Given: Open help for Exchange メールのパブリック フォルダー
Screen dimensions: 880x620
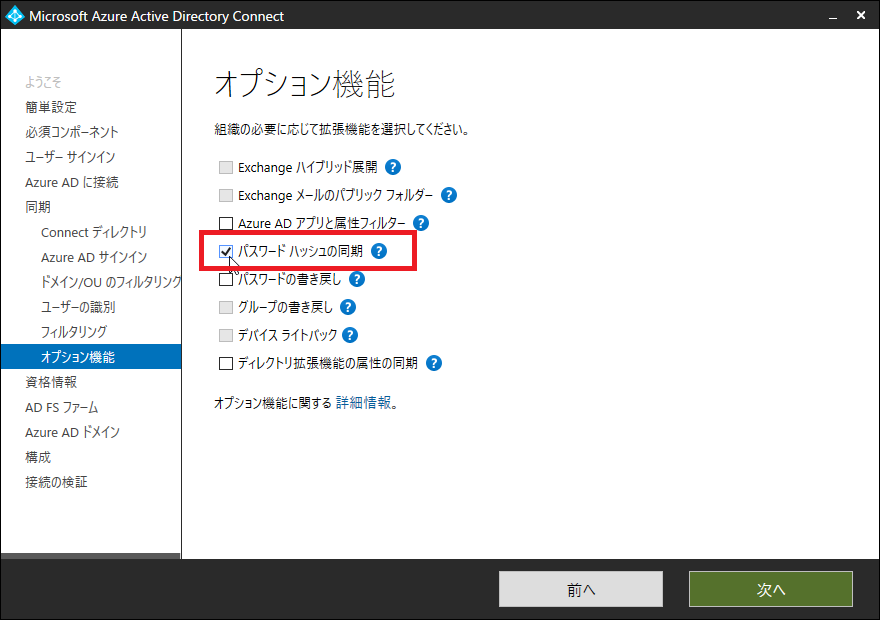Looking at the screenshot, I should coord(449,195).
